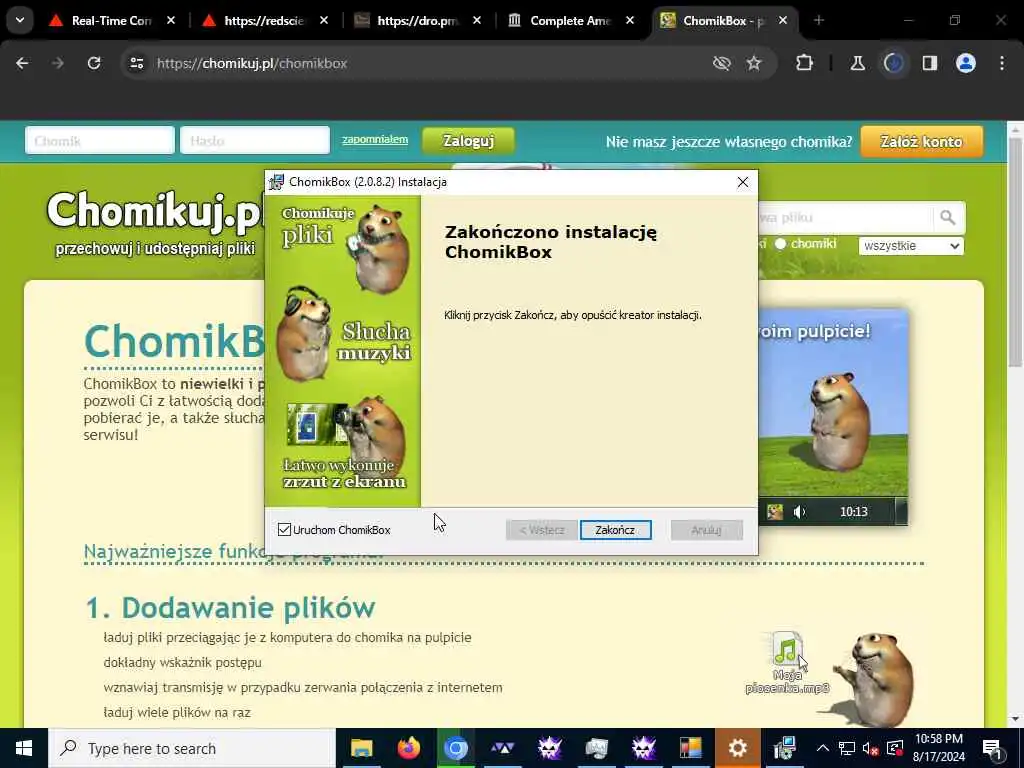
Task: Click the site information icon in address bar
Action: [x=136, y=63]
